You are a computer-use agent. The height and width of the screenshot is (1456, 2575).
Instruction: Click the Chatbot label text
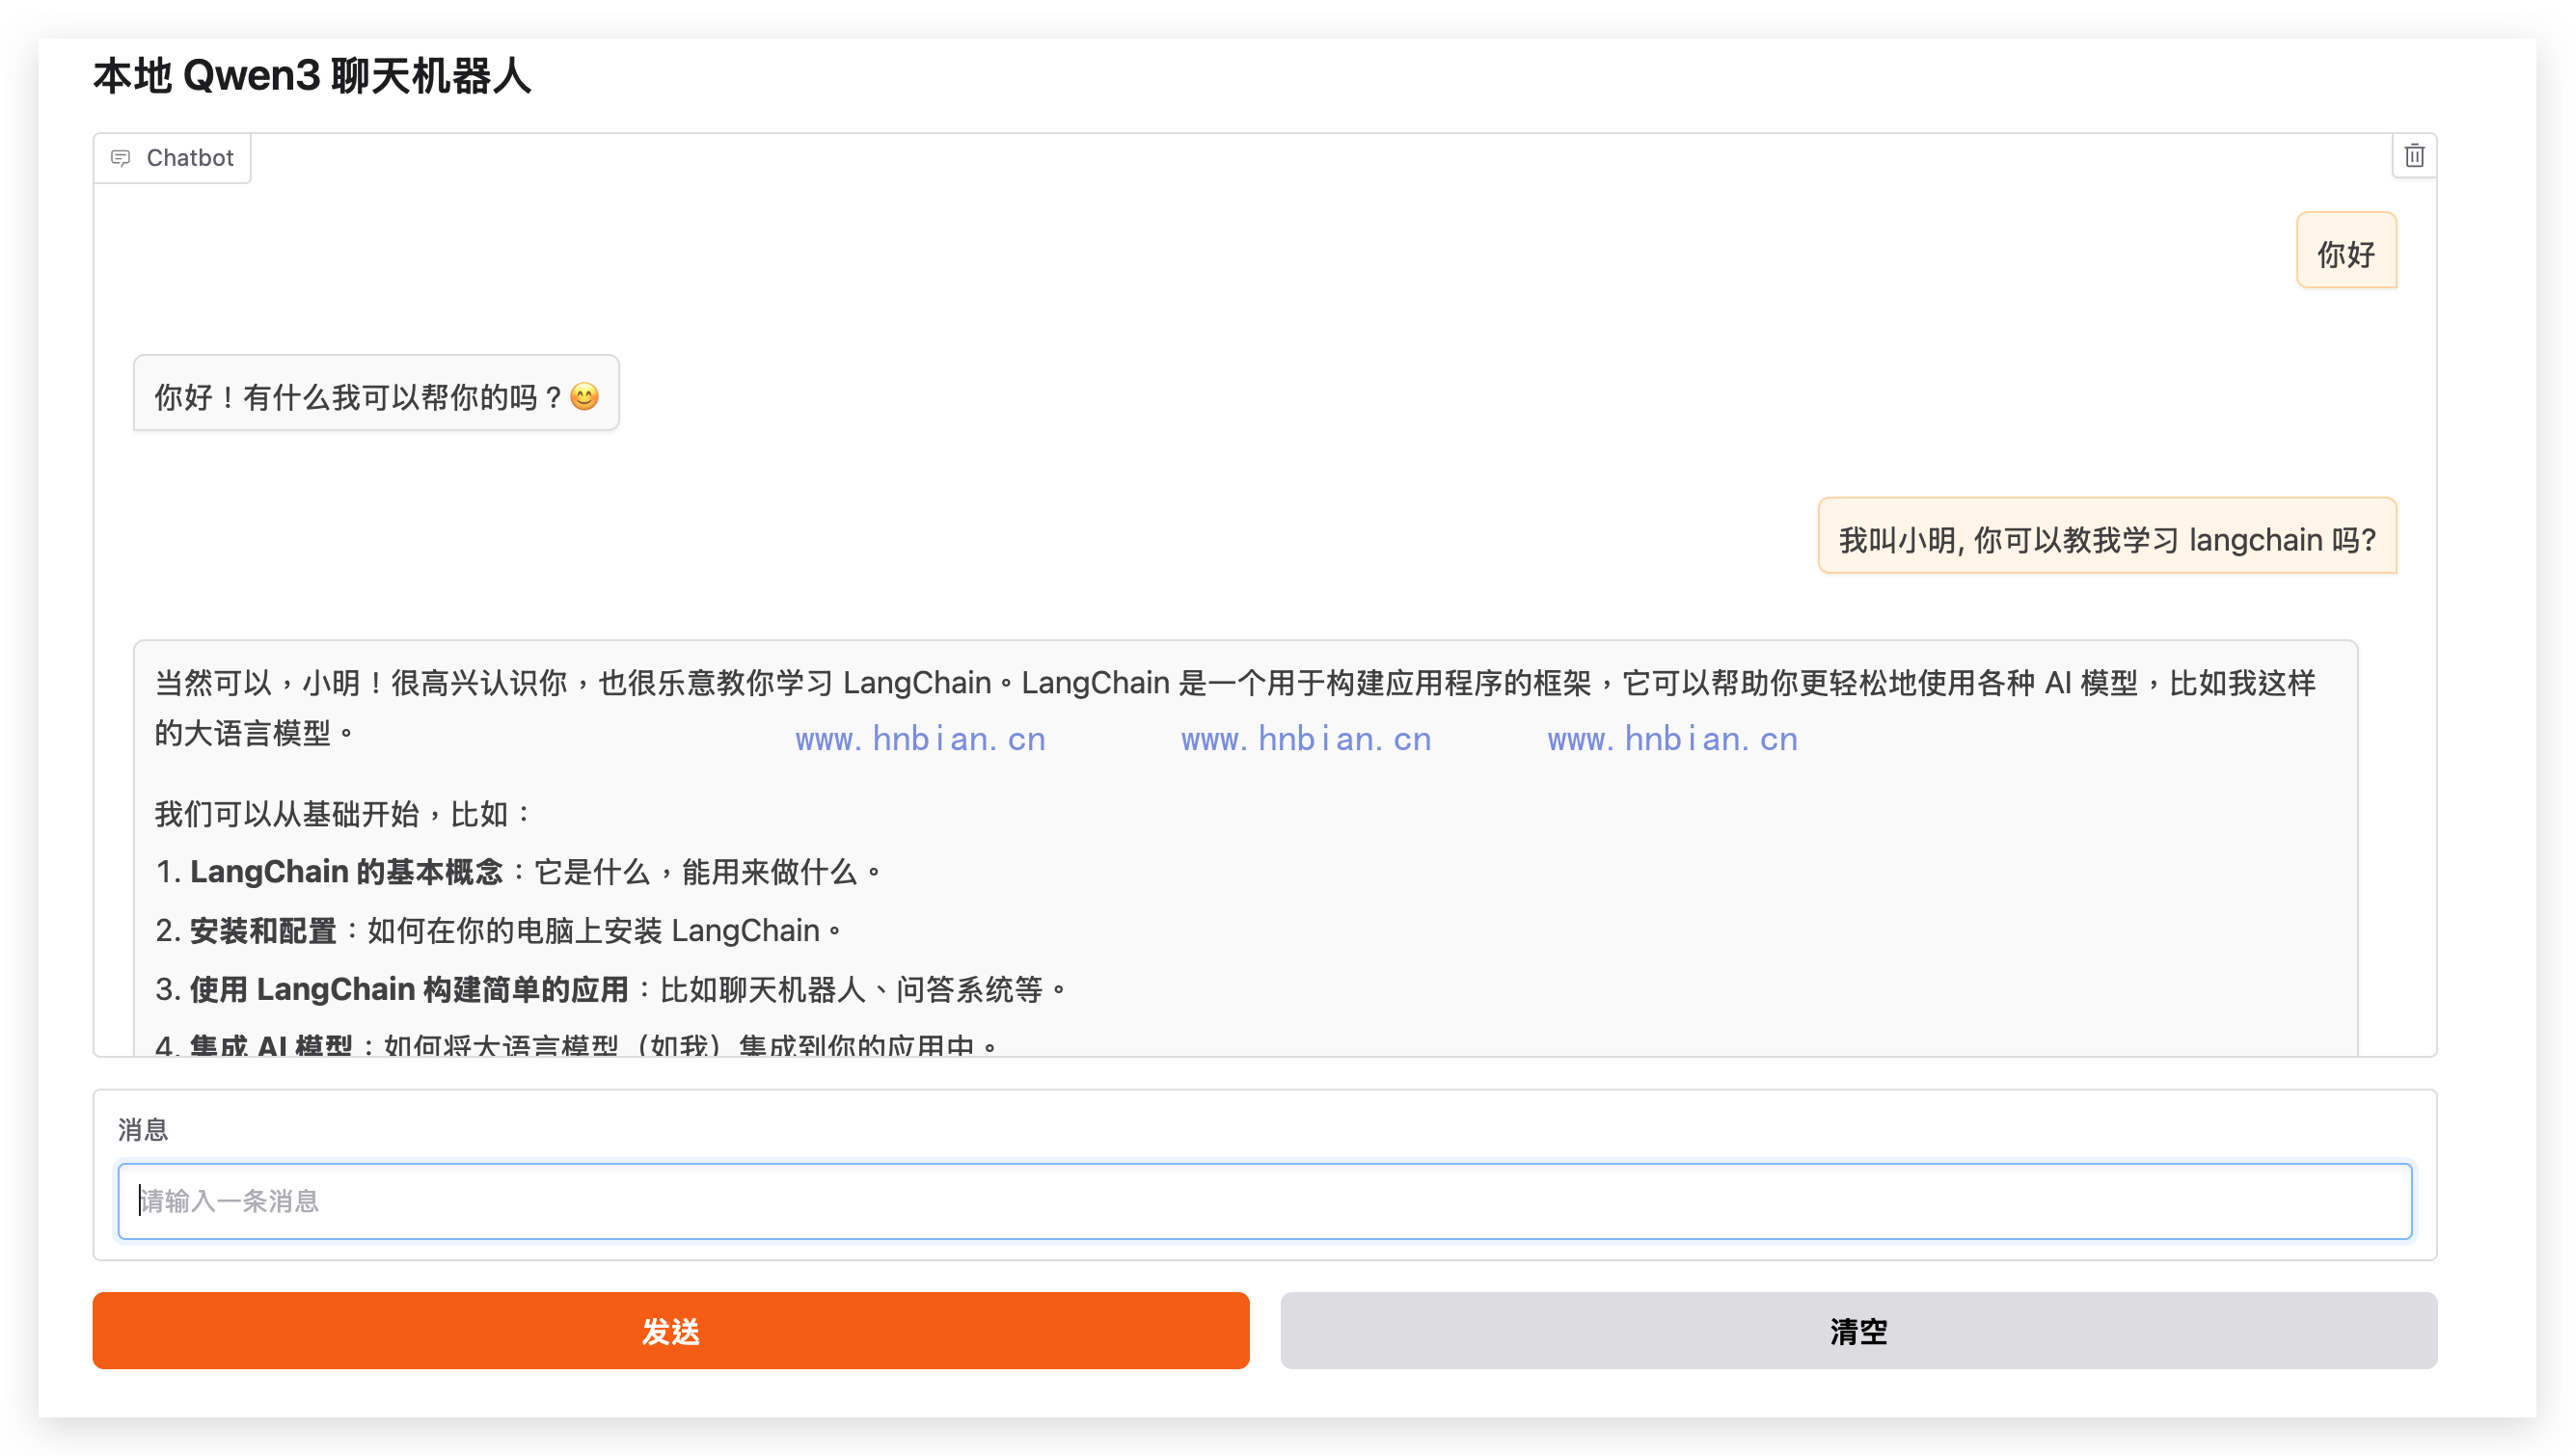189,158
